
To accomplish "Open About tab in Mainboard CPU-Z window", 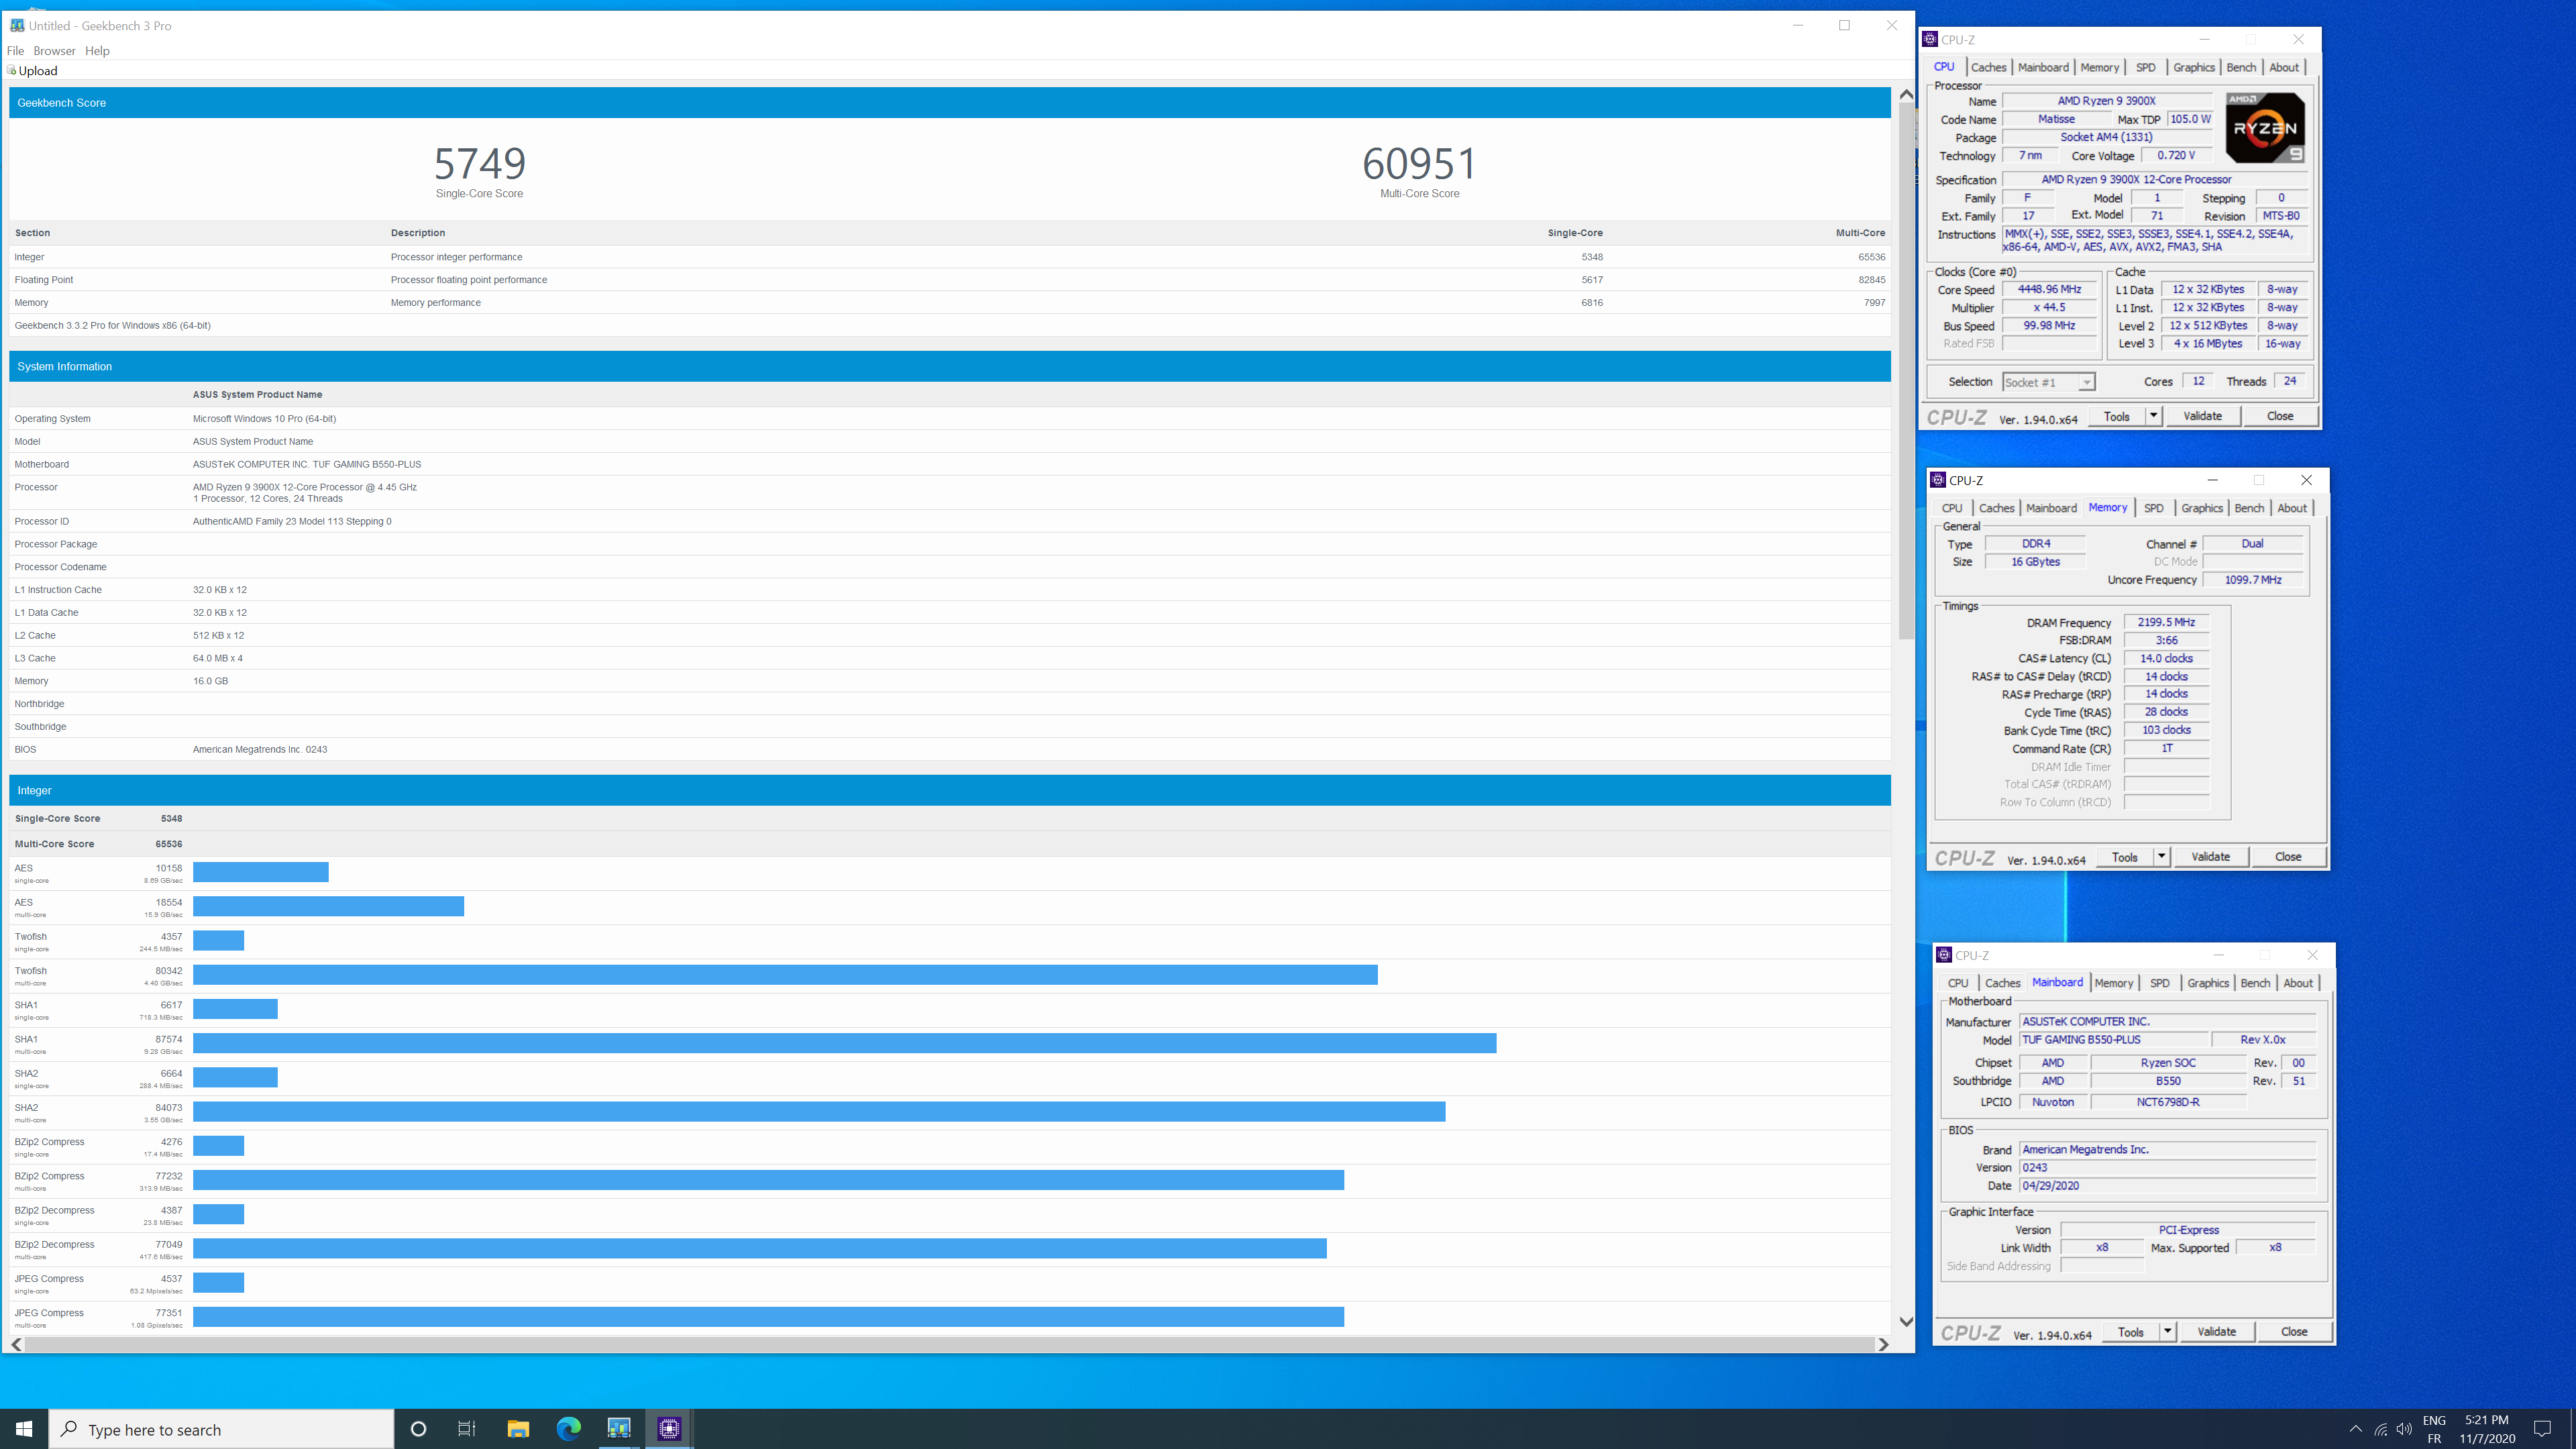I will (x=2297, y=983).
